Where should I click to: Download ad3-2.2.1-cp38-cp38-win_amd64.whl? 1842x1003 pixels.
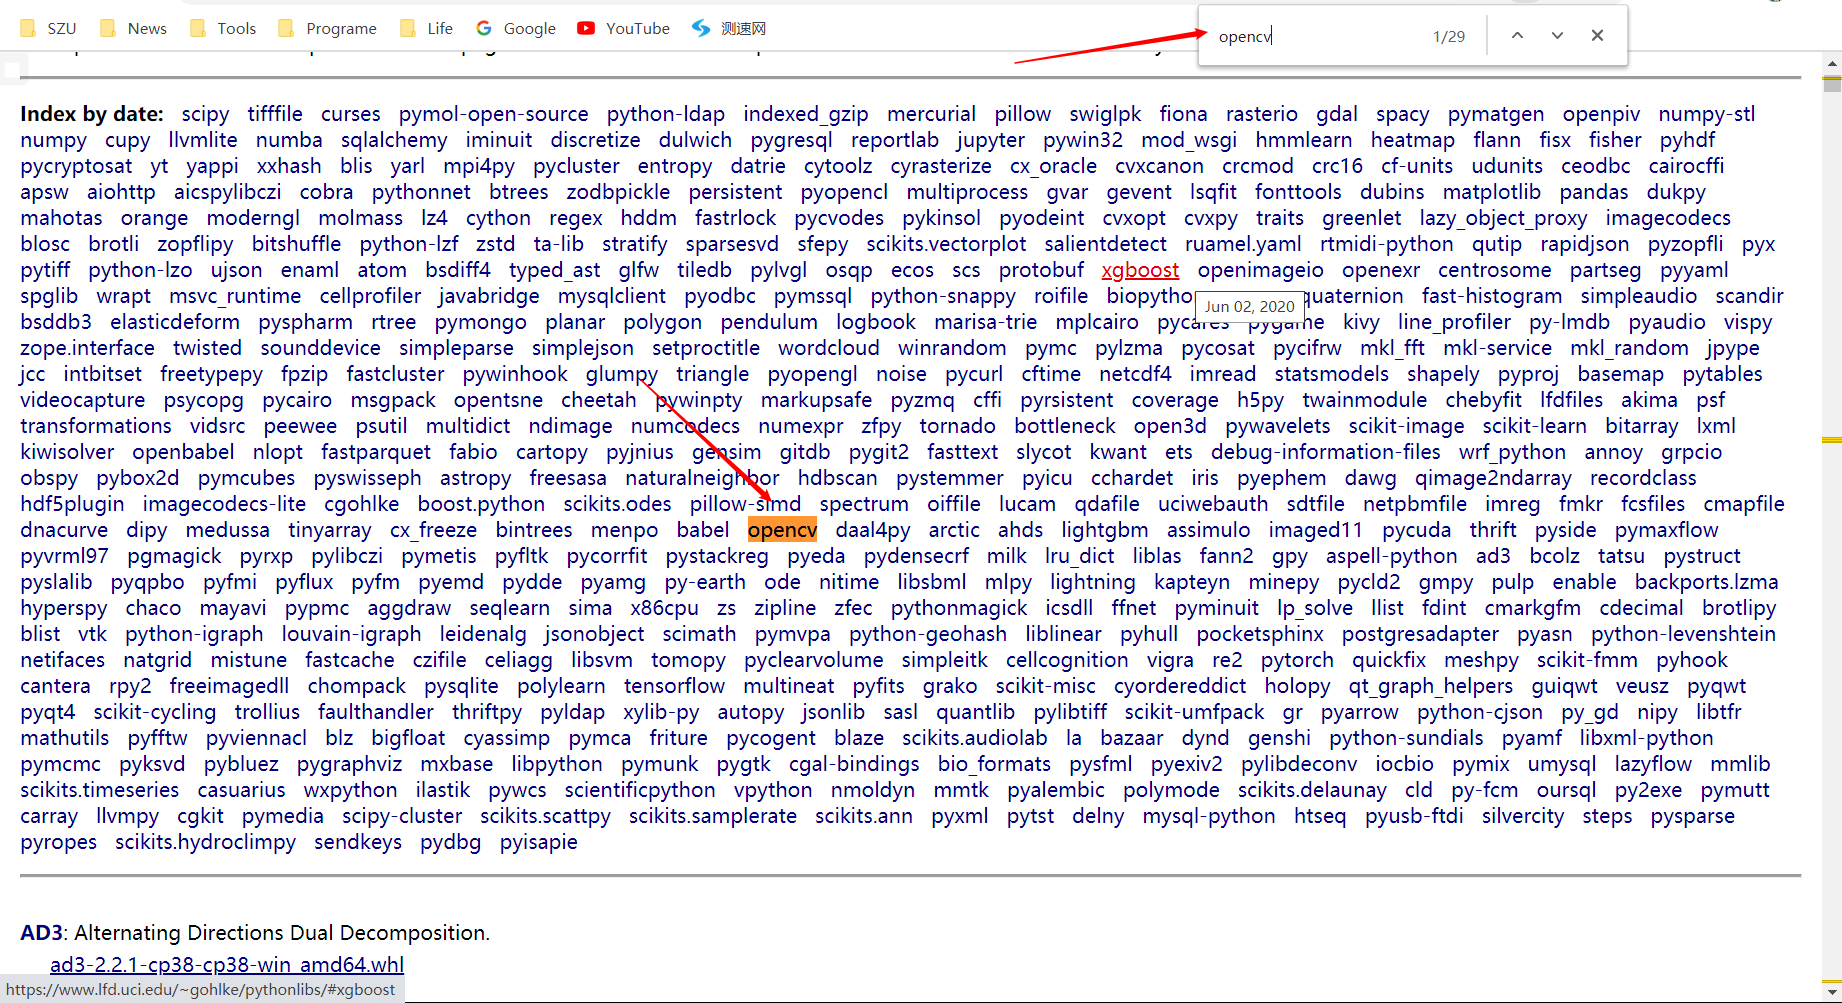227,965
